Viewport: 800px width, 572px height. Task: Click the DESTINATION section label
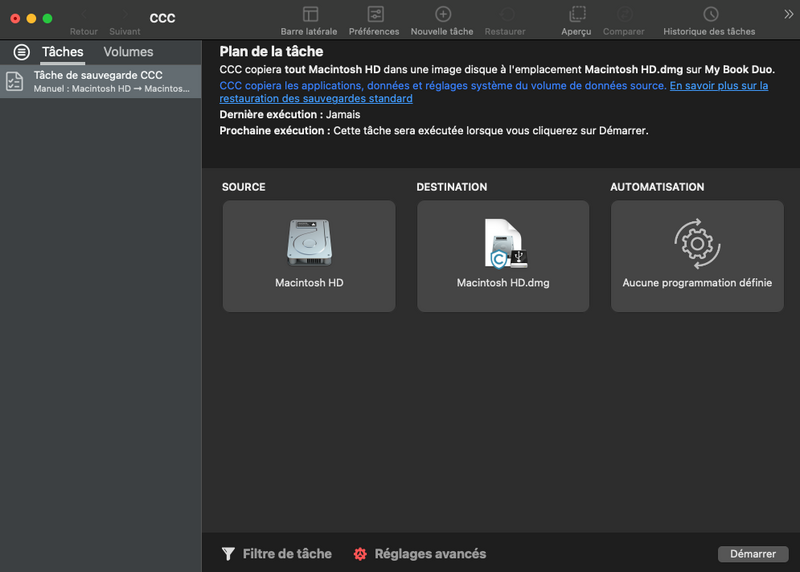click(x=452, y=187)
